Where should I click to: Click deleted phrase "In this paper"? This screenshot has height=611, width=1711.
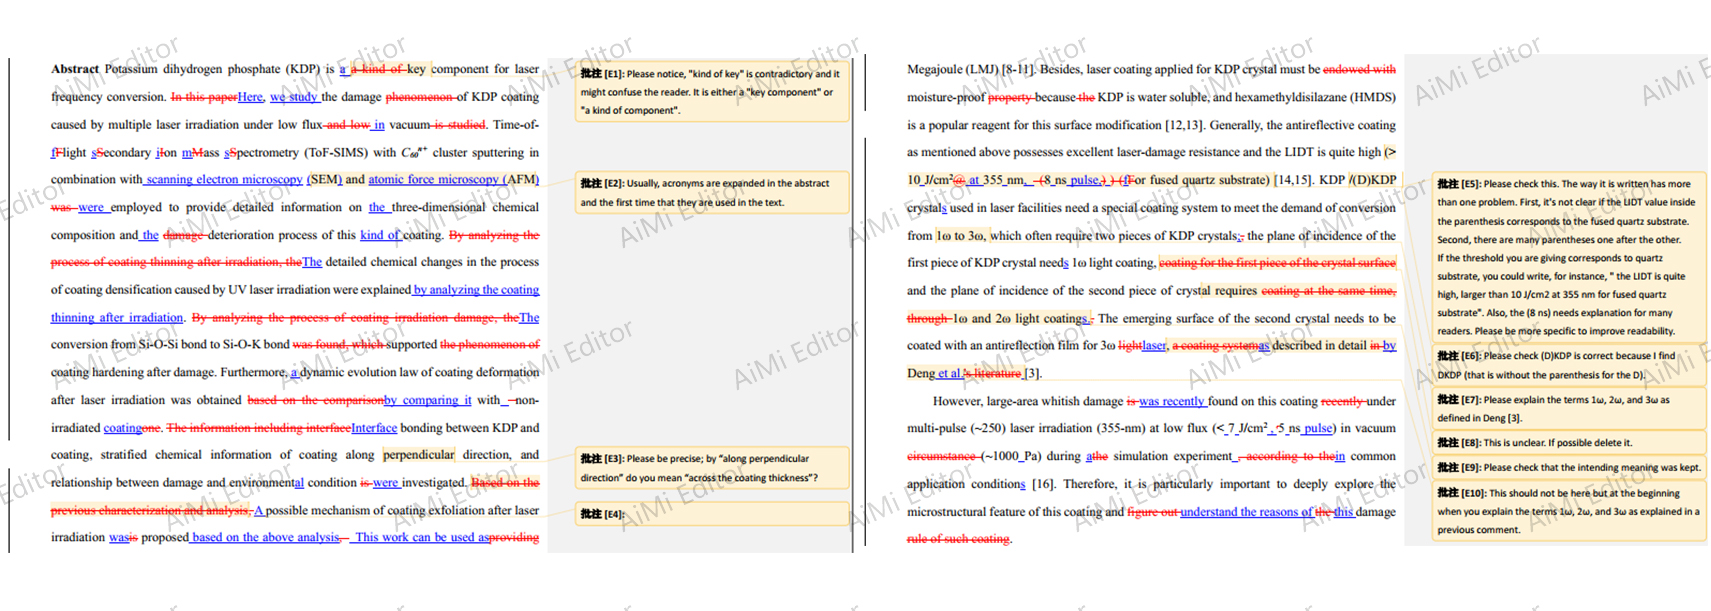click(203, 97)
